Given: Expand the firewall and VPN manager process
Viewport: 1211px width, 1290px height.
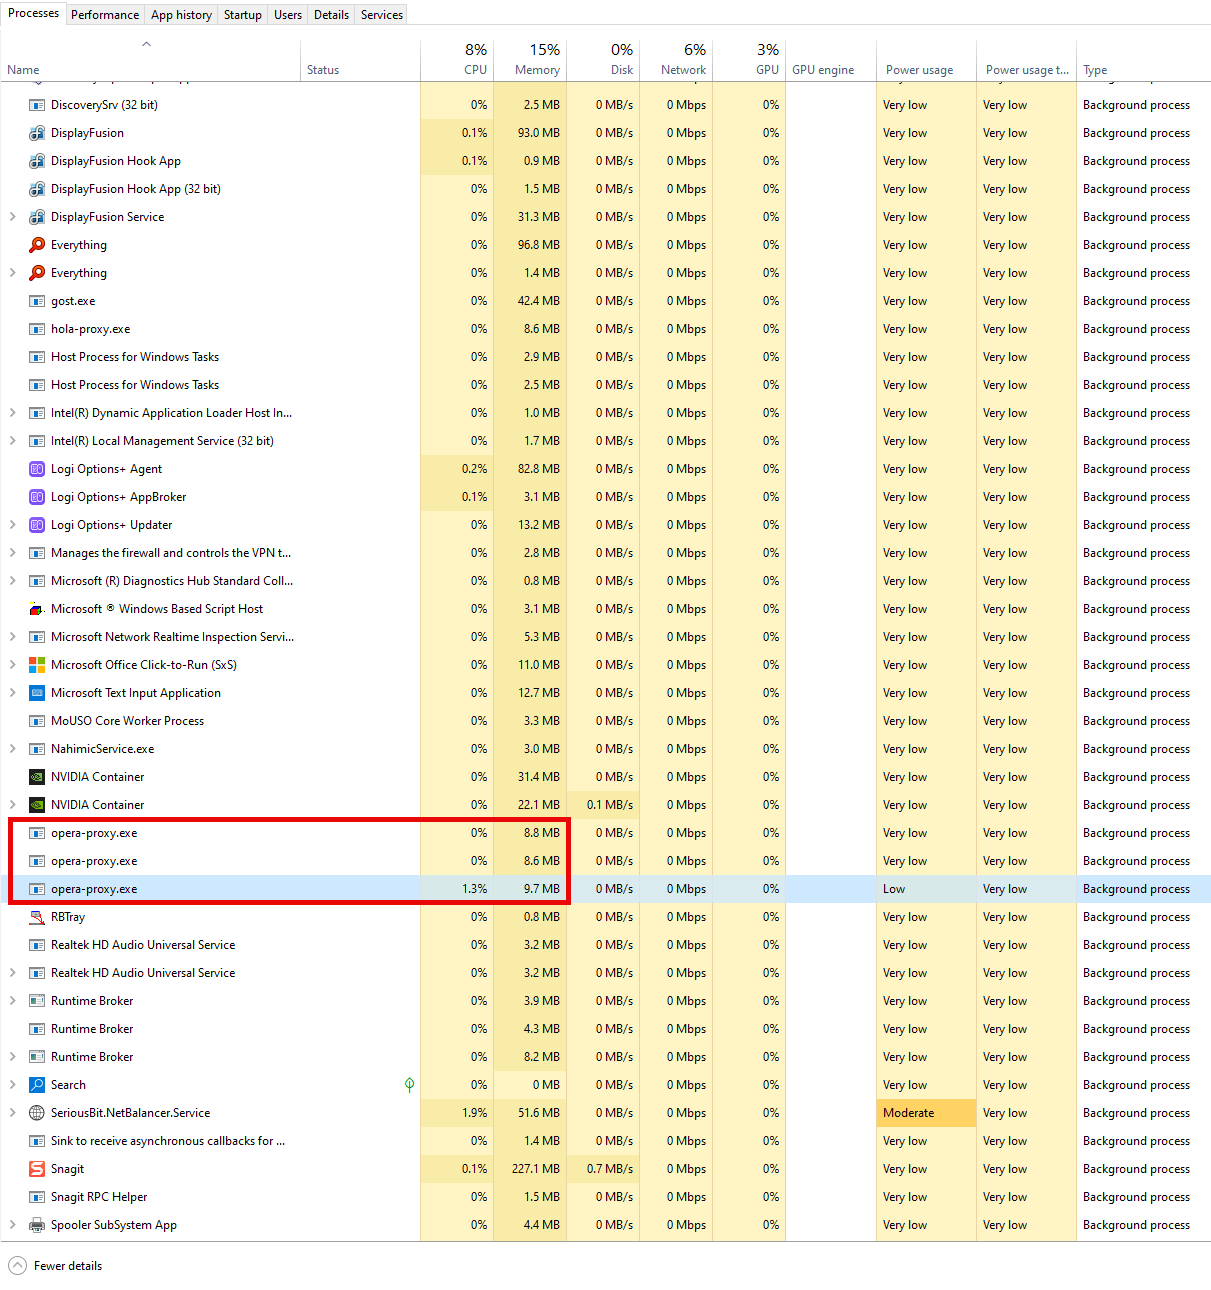Looking at the screenshot, I should pos(12,553).
